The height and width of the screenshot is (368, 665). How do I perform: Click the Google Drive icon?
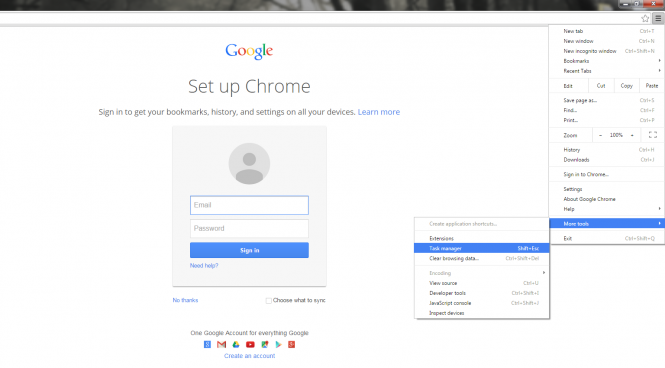tap(236, 344)
